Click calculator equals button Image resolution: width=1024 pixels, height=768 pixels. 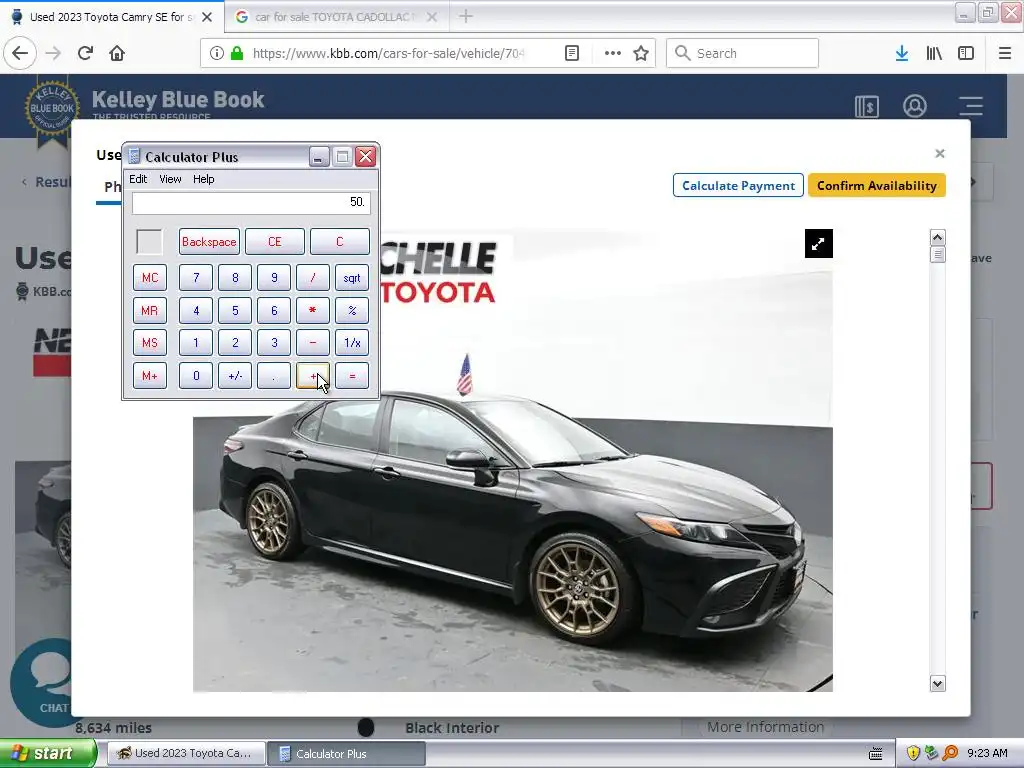click(x=352, y=376)
